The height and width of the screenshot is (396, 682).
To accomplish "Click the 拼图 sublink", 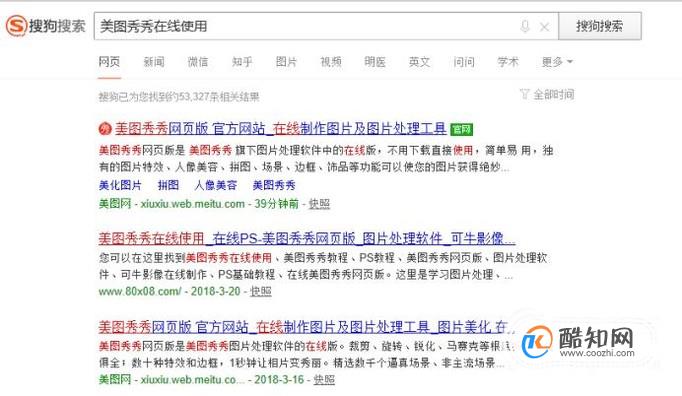I will coord(168,185).
